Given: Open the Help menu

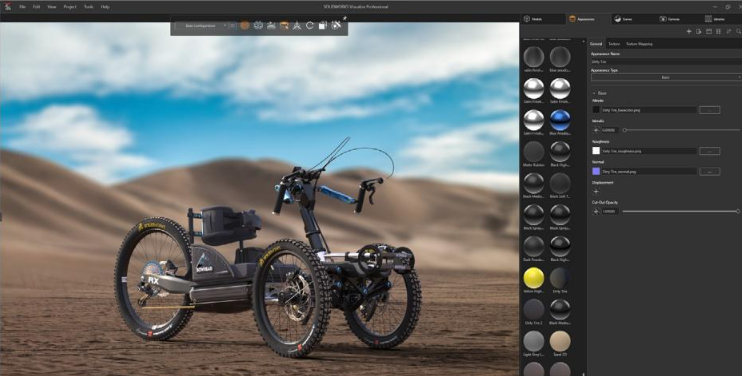Looking at the screenshot, I should tap(105, 7).
